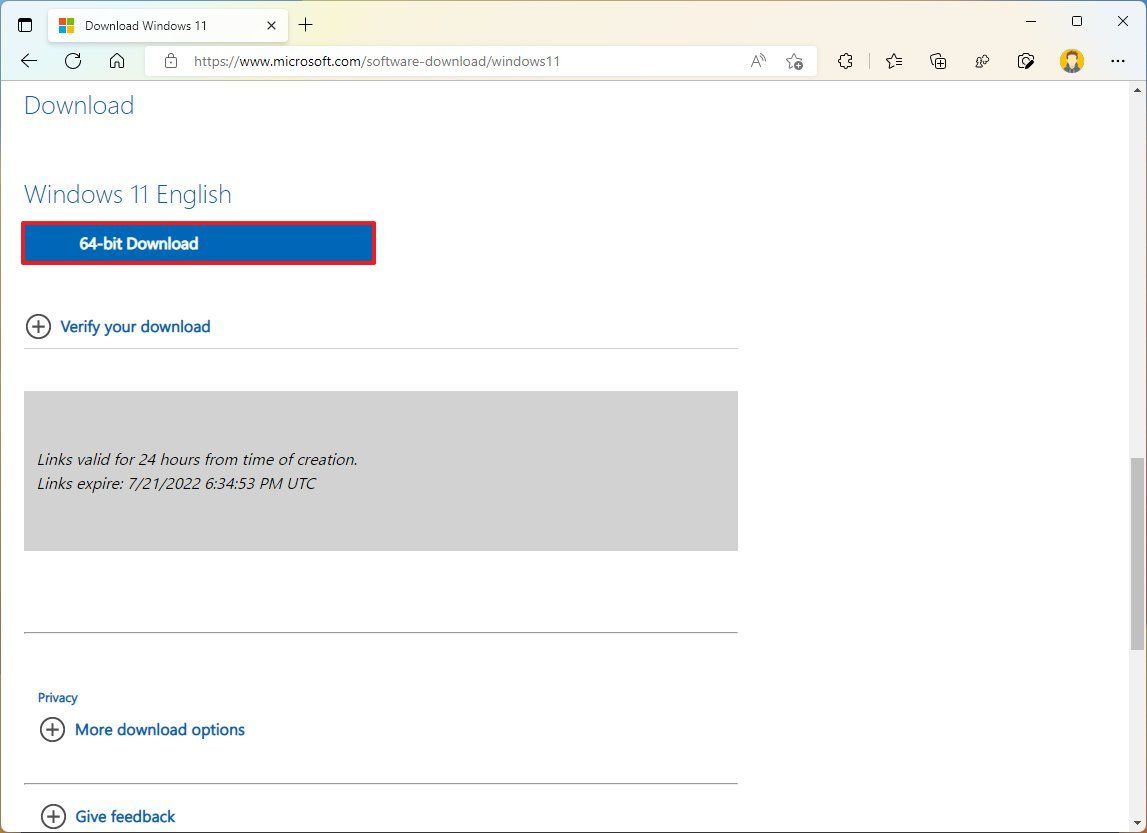Open the Extensions puzzle icon

click(x=845, y=61)
